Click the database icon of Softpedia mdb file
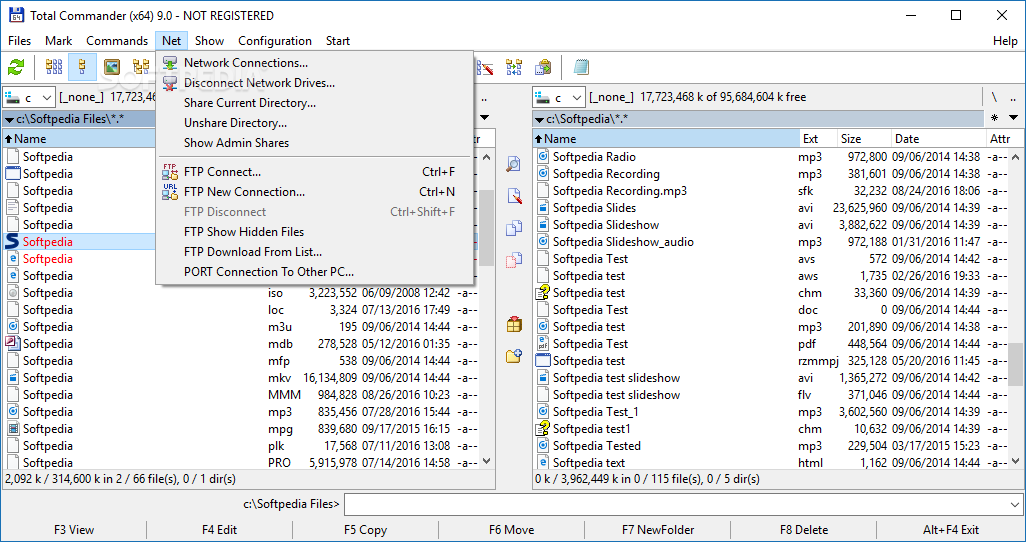The width and height of the screenshot is (1026, 542). 13,344
